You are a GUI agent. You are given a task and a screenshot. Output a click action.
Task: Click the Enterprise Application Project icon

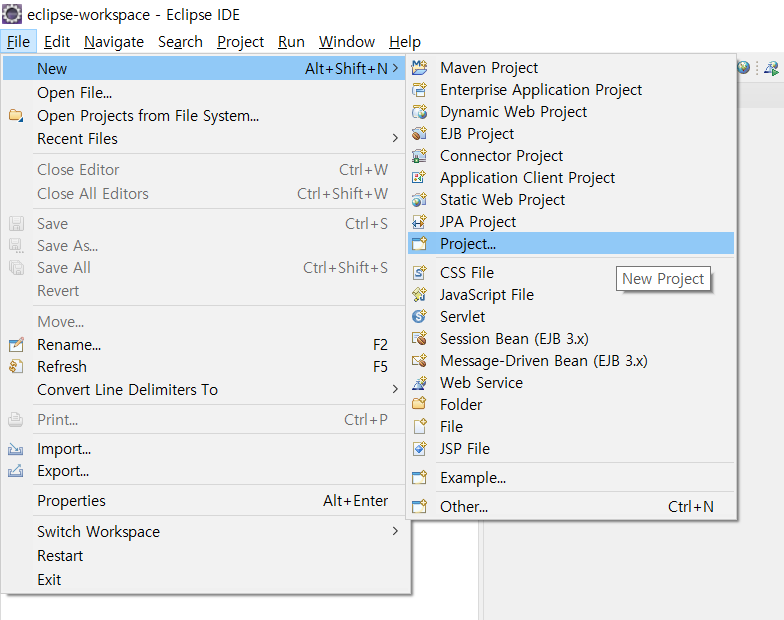pos(420,90)
